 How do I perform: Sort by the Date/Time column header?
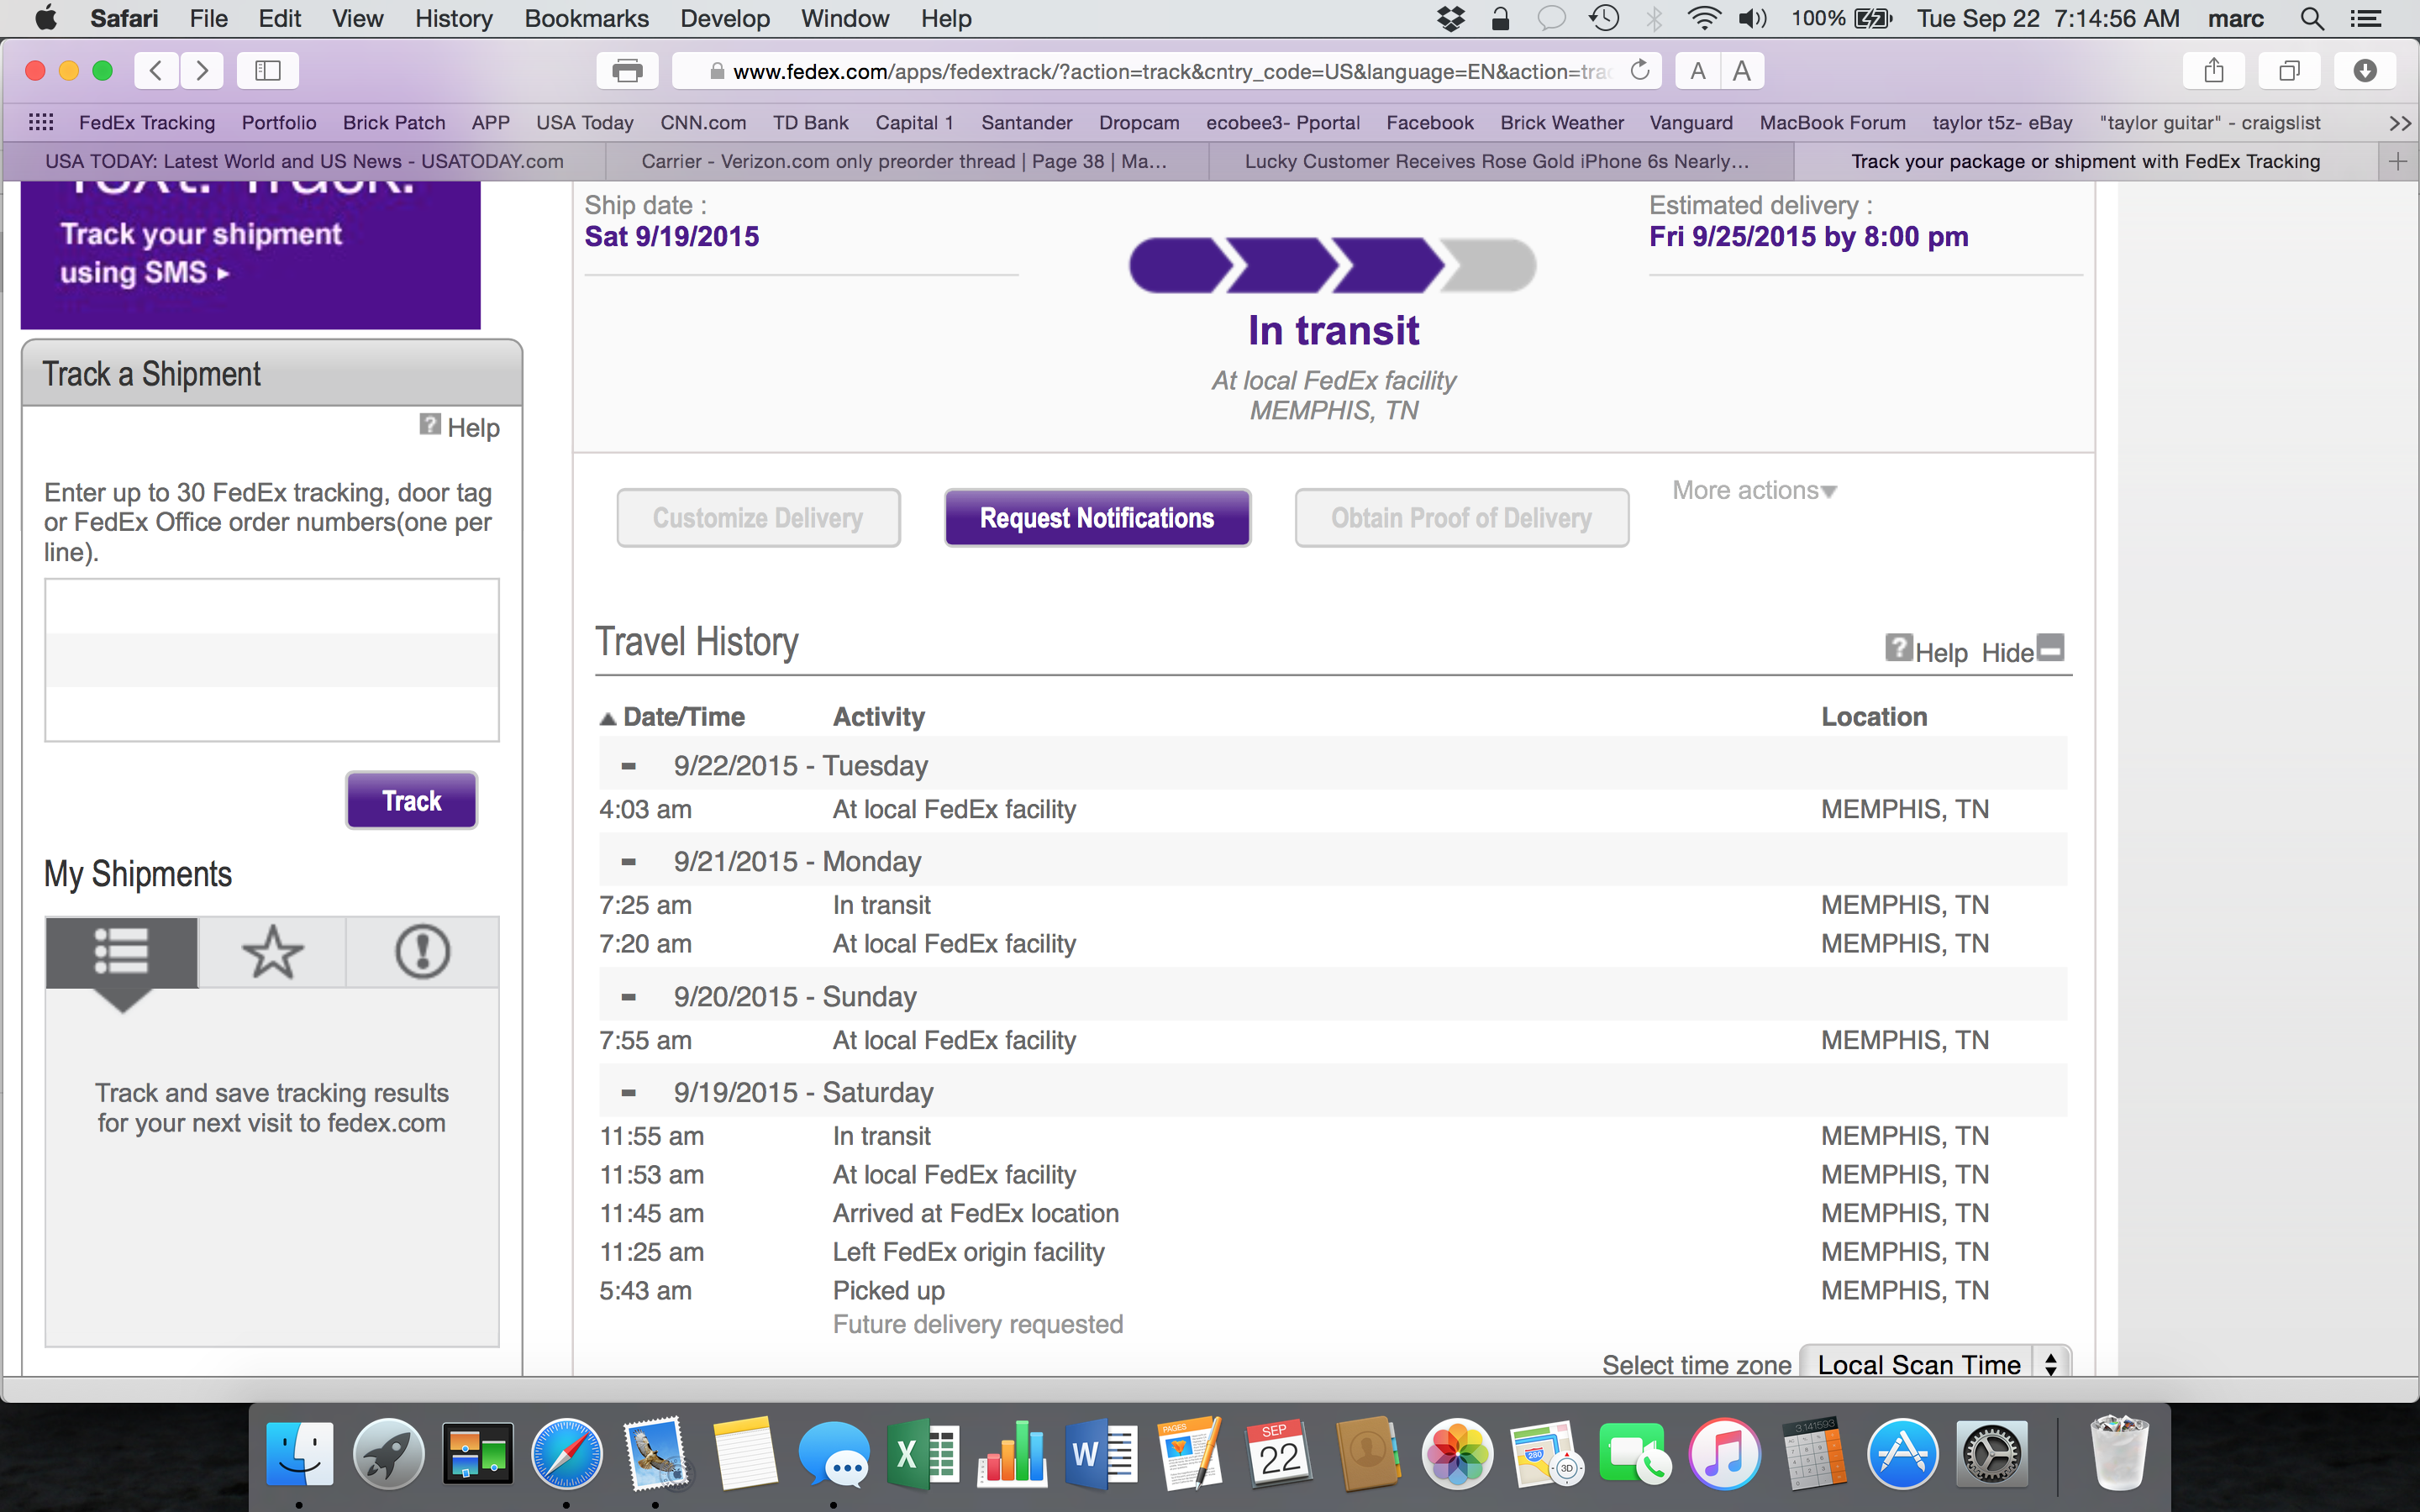672,717
